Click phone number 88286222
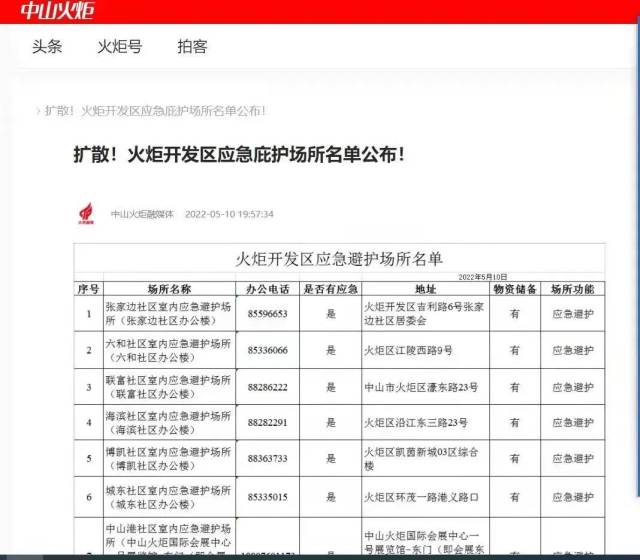Viewport: 640px width, 560px height. [x=267, y=387]
